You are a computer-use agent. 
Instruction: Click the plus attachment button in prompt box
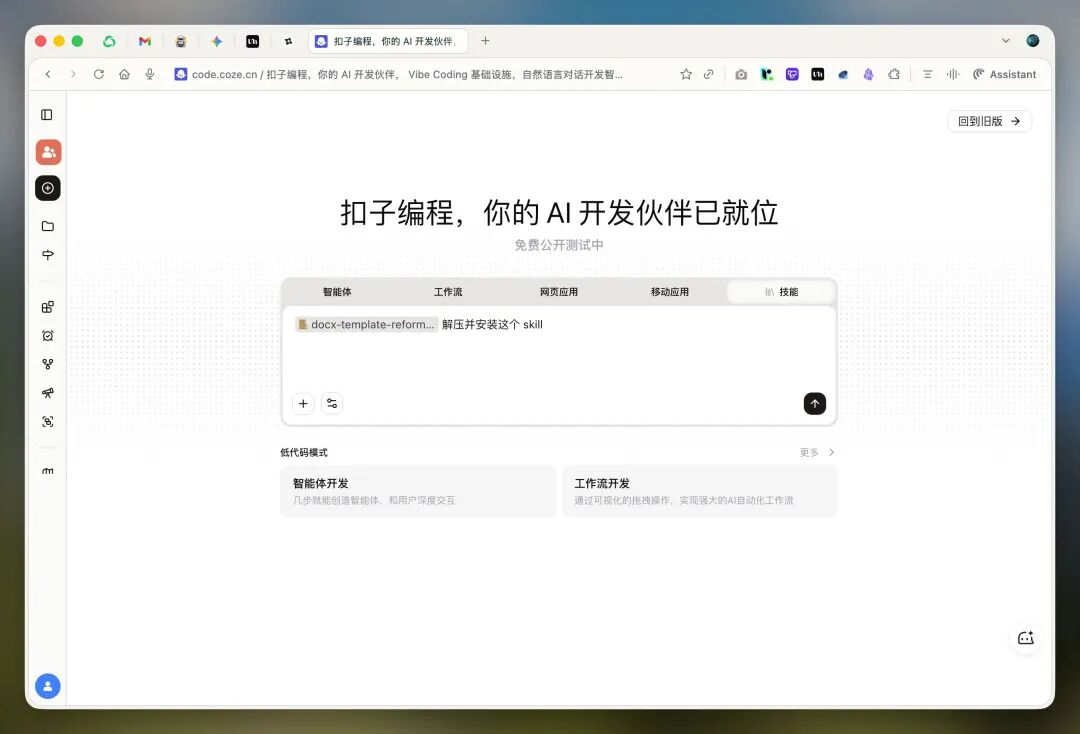[x=303, y=403]
